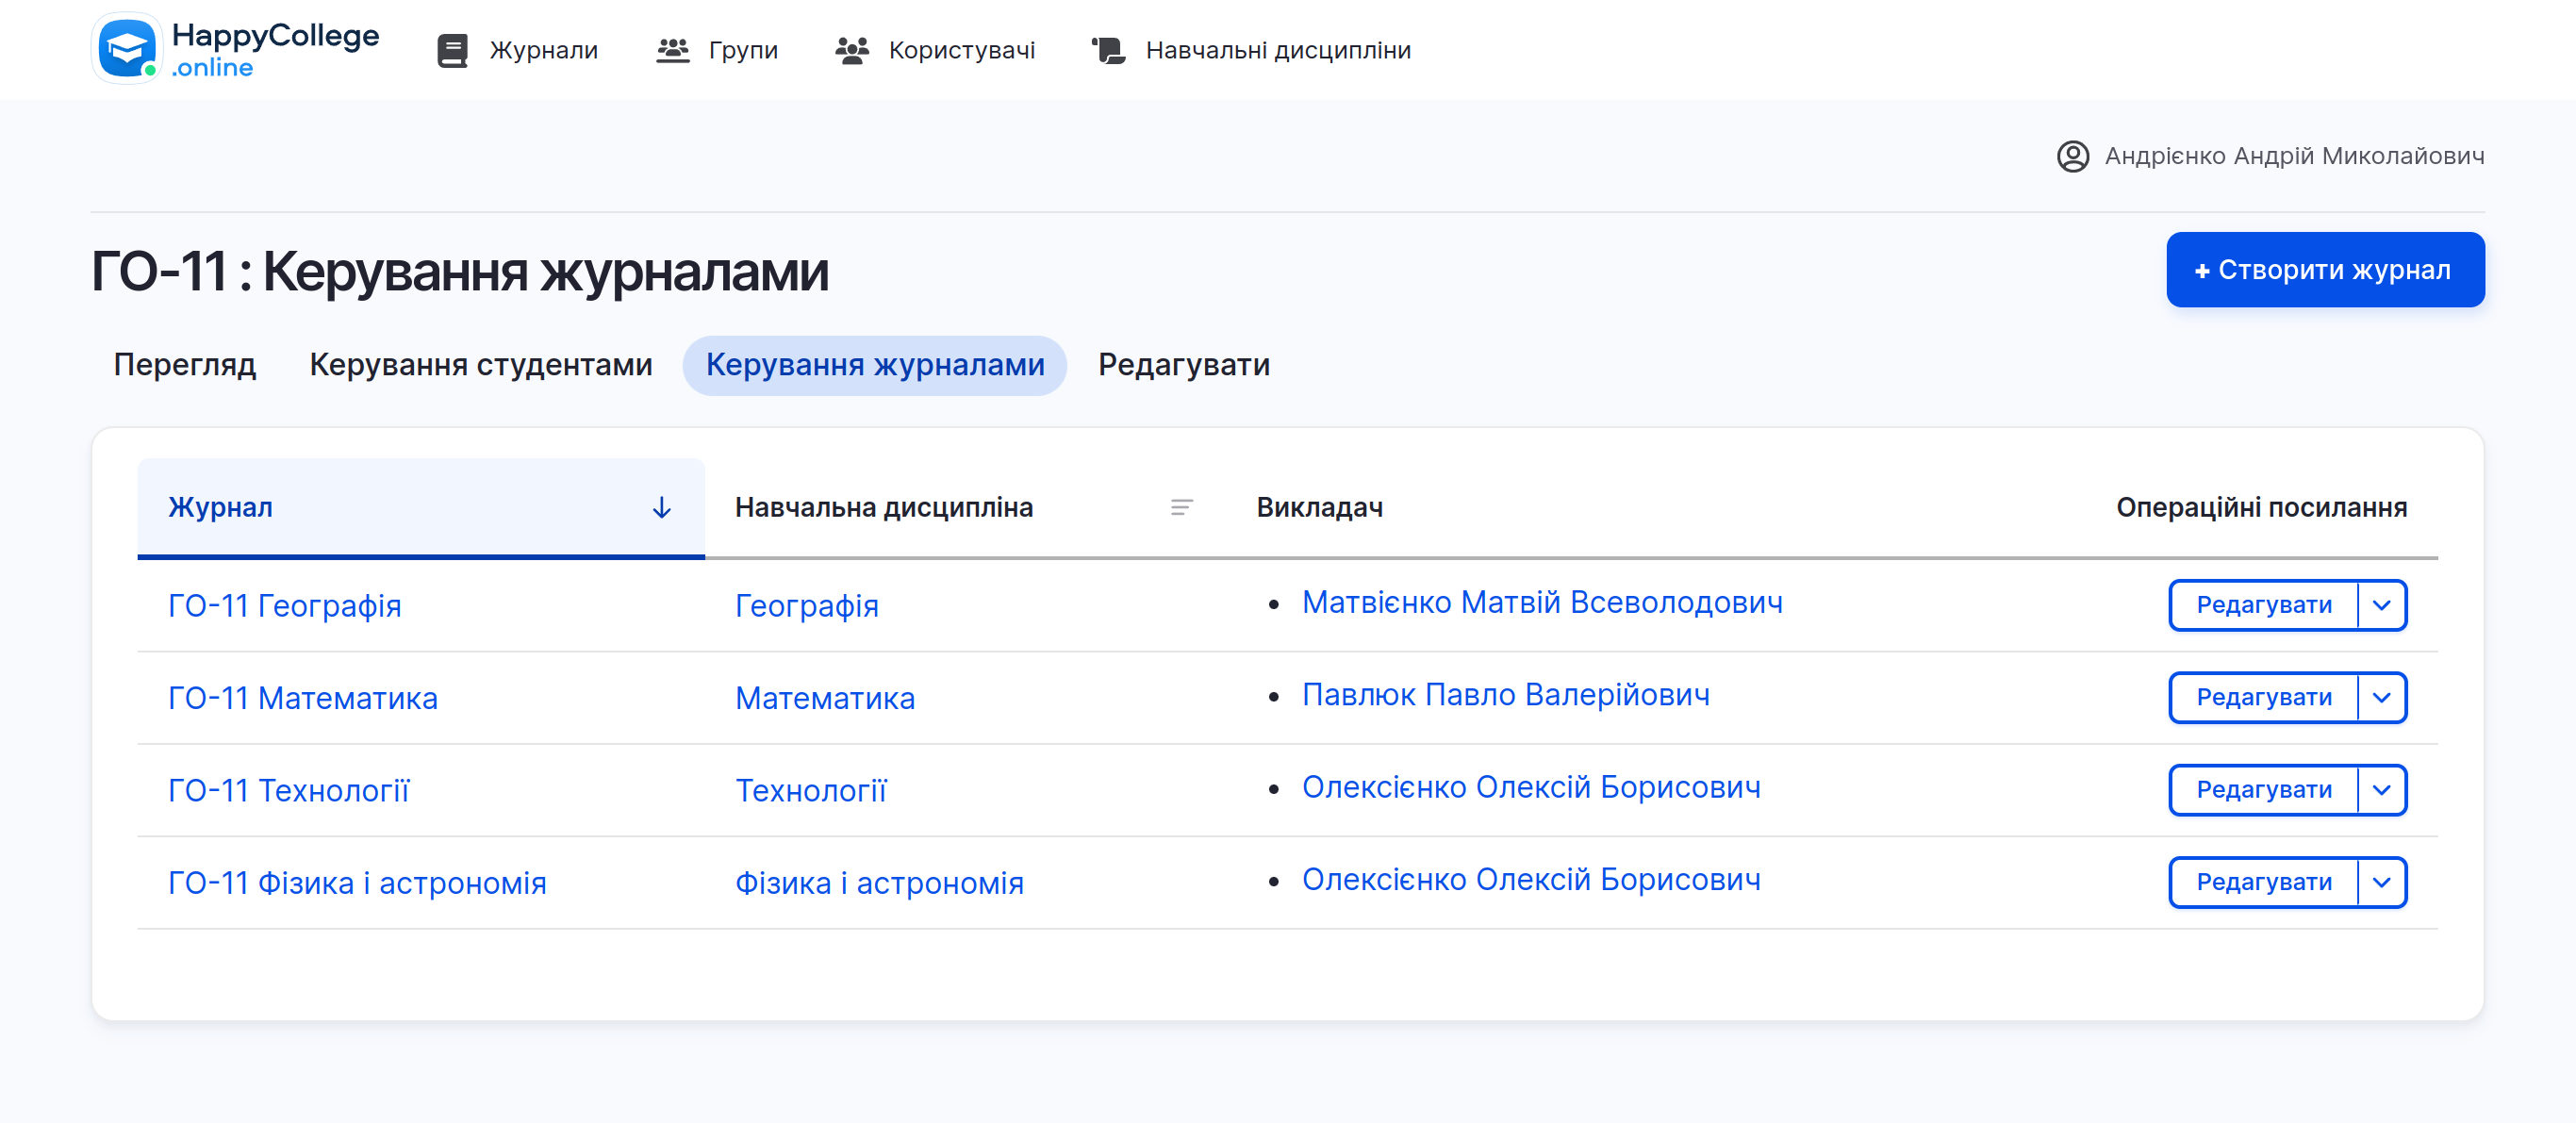Image resolution: width=2576 pixels, height=1123 pixels.
Task: Open the Редагувати tab
Action: point(1183,365)
